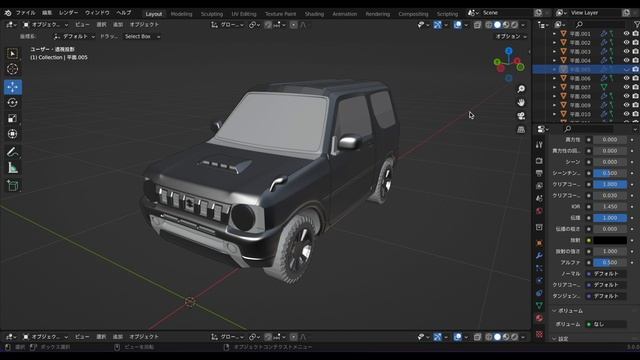The image size is (640, 360).
Task: Open the ビュー menu in top viewport header
Action: click(82, 25)
